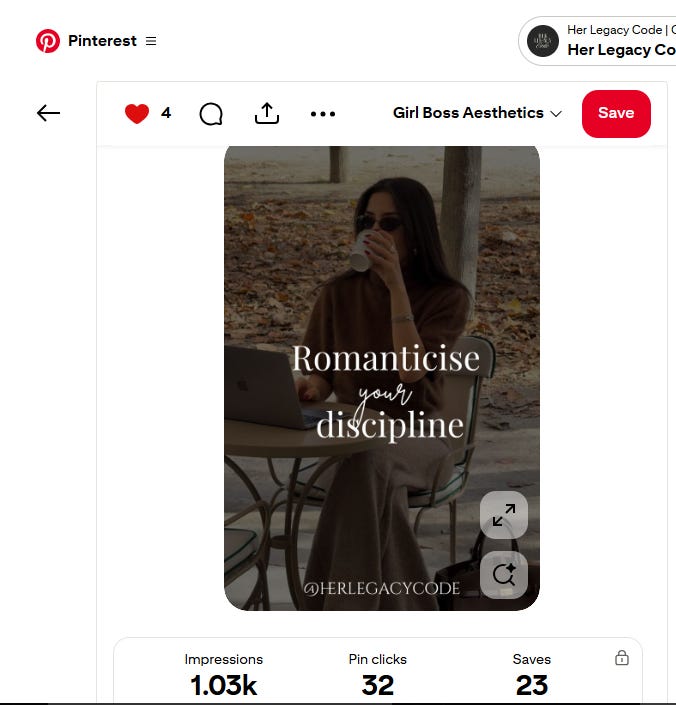Select the Pin clicks 32 stat
The height and width of the screenshot is (705, 676).
[378, 675]
